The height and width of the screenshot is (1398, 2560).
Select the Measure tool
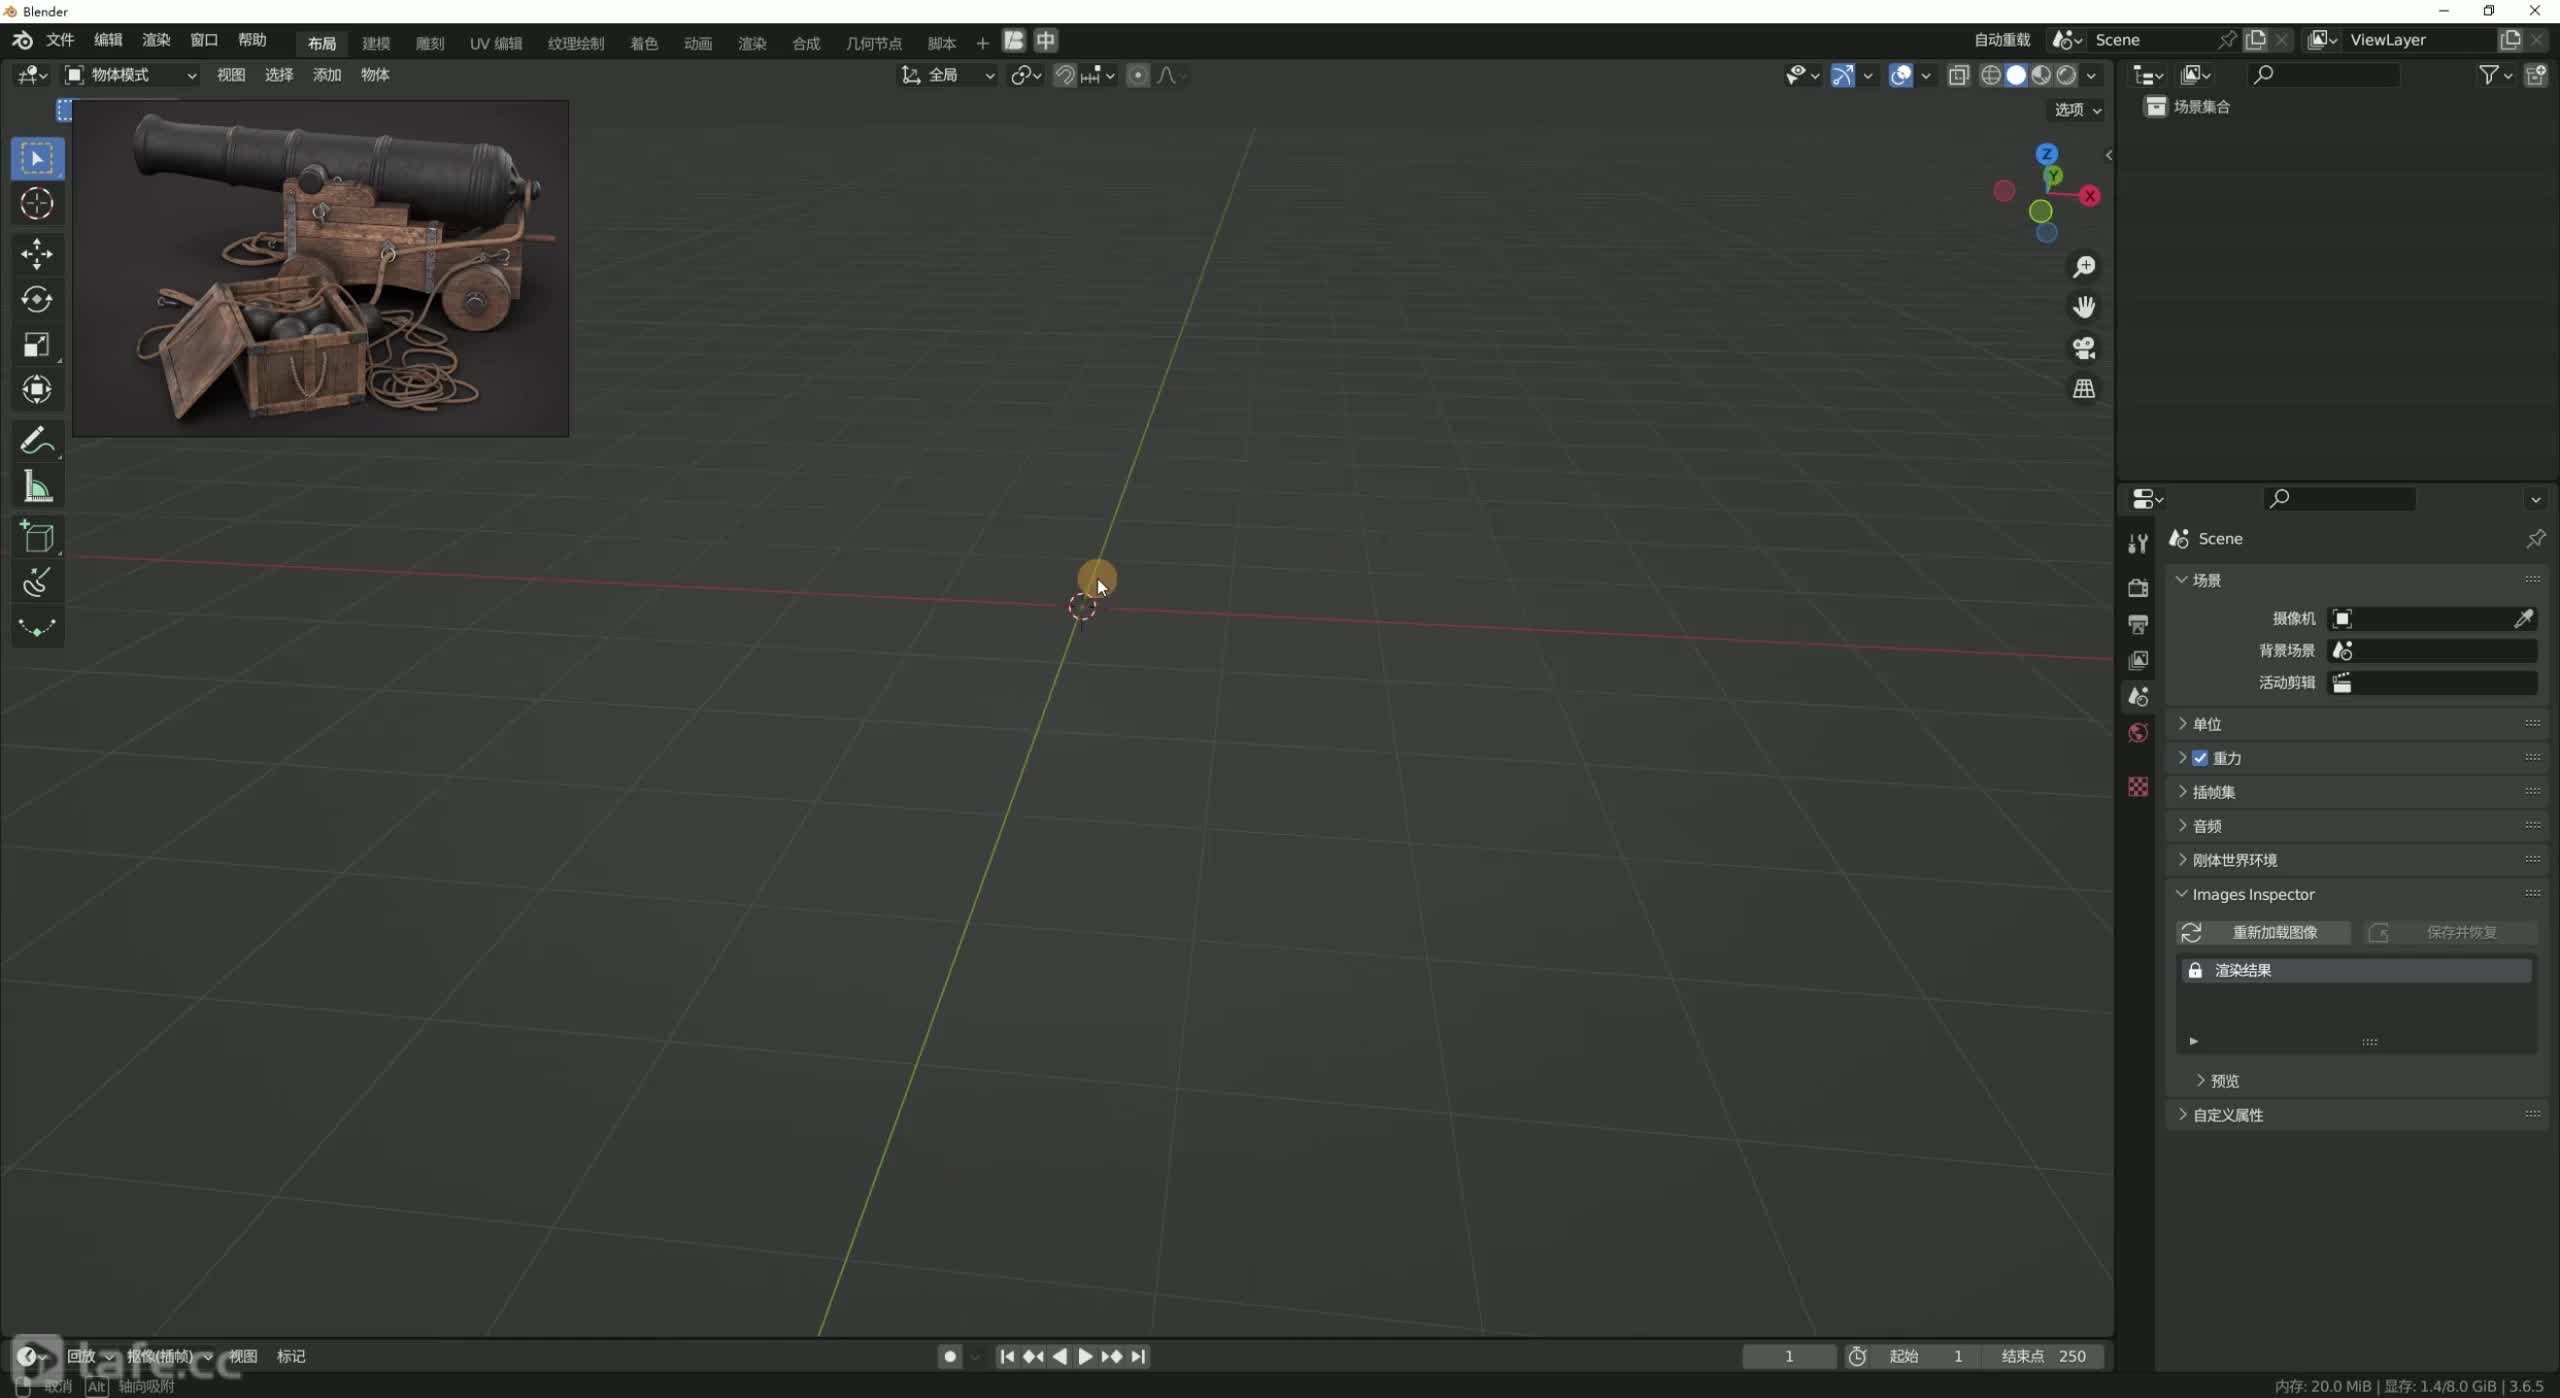point(37,487)
